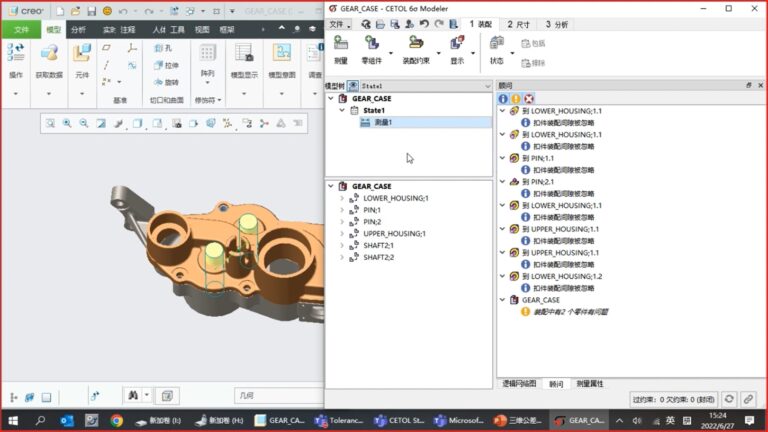The height and width of the screenshot is (432, 768).
Task: Collapse the GEAR_CASE entry in advisor list
Action: (x=503, y=300)
